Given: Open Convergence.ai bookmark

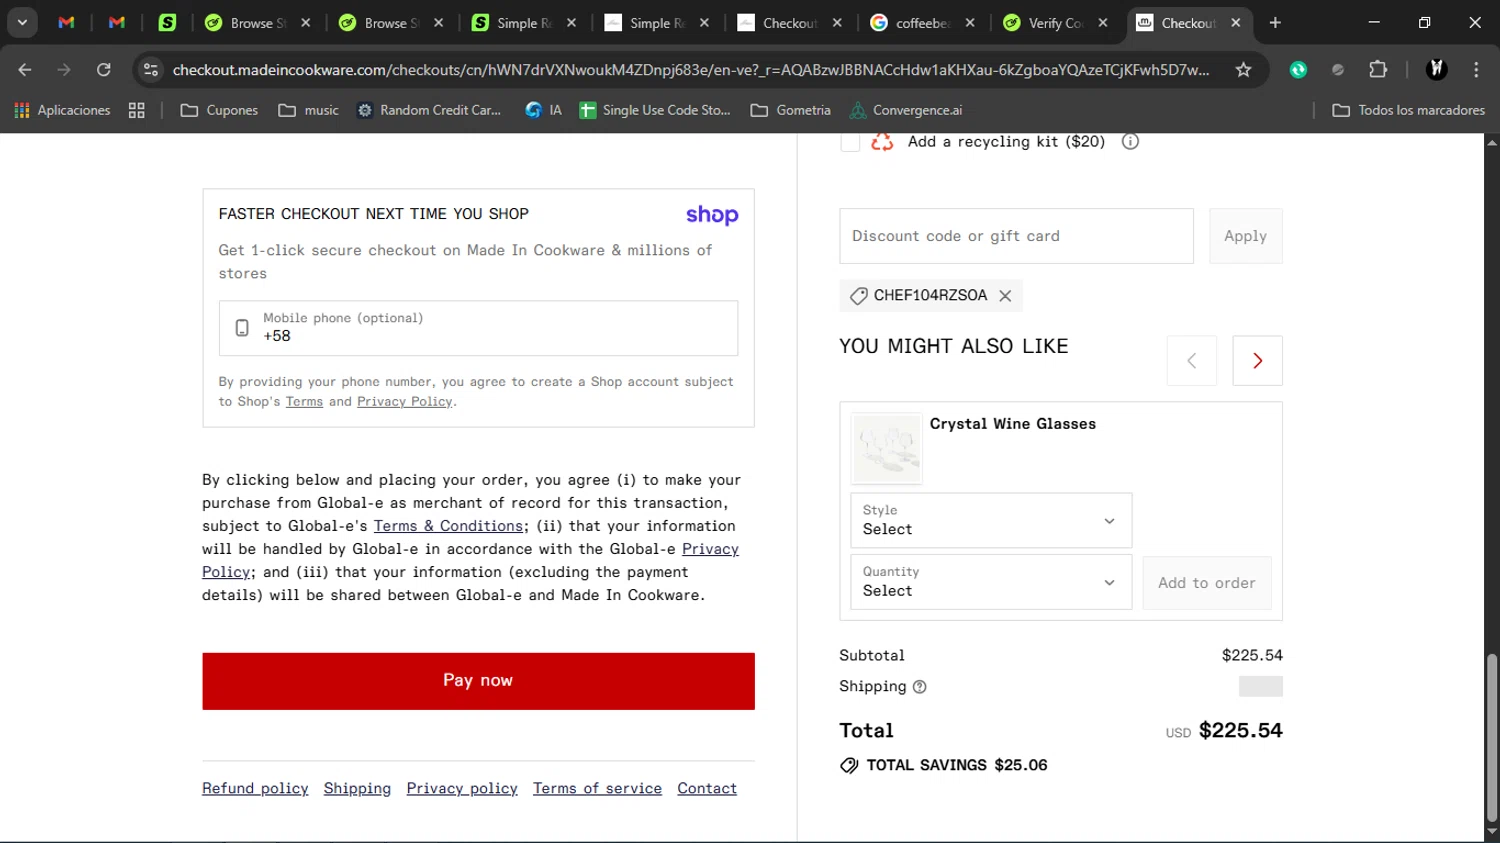Looking at the screenshot, I should click(906, 110).
